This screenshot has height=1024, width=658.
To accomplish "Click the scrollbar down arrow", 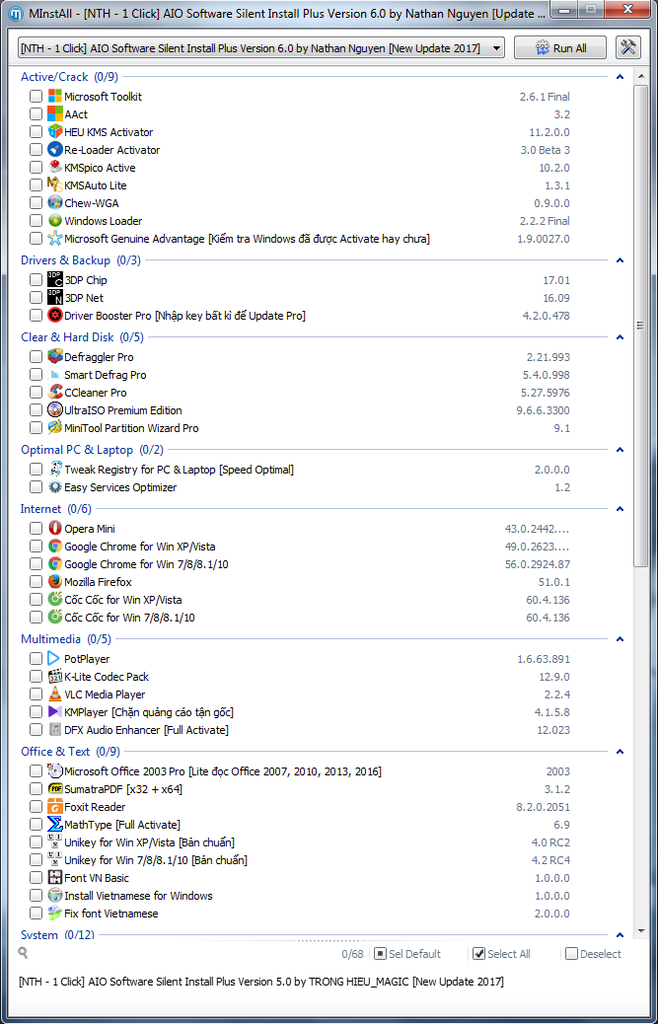I will click(641, 933).
